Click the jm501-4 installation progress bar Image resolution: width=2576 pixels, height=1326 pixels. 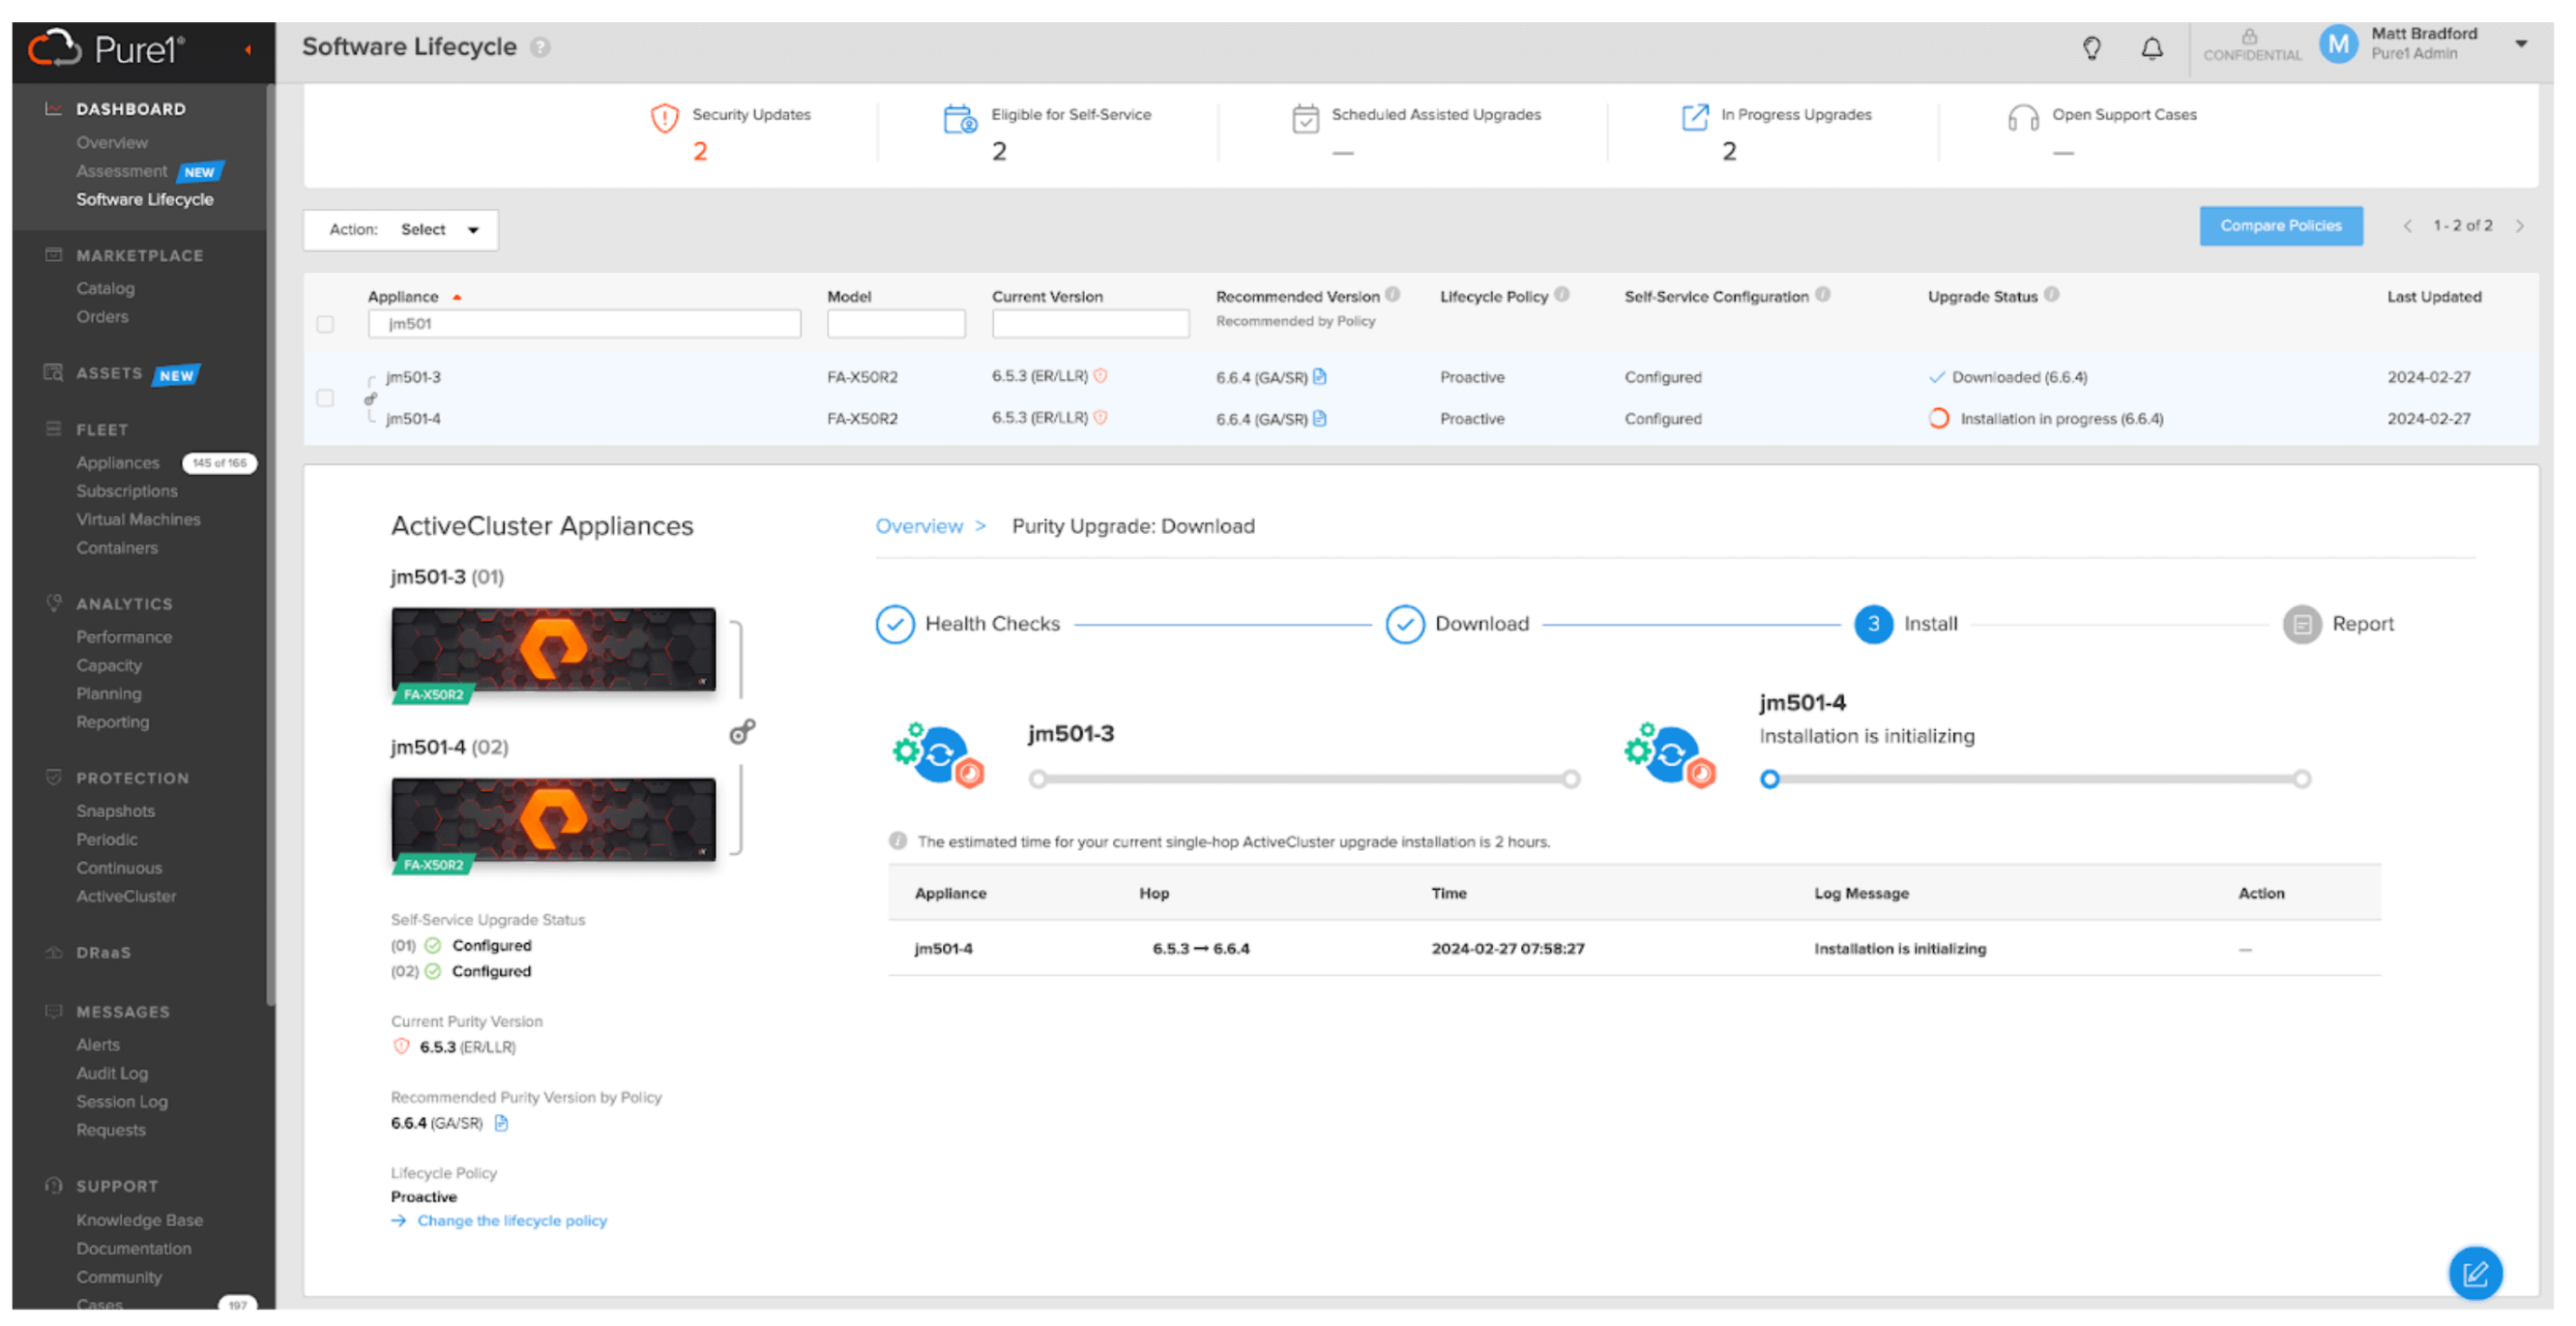[2035, 779]
